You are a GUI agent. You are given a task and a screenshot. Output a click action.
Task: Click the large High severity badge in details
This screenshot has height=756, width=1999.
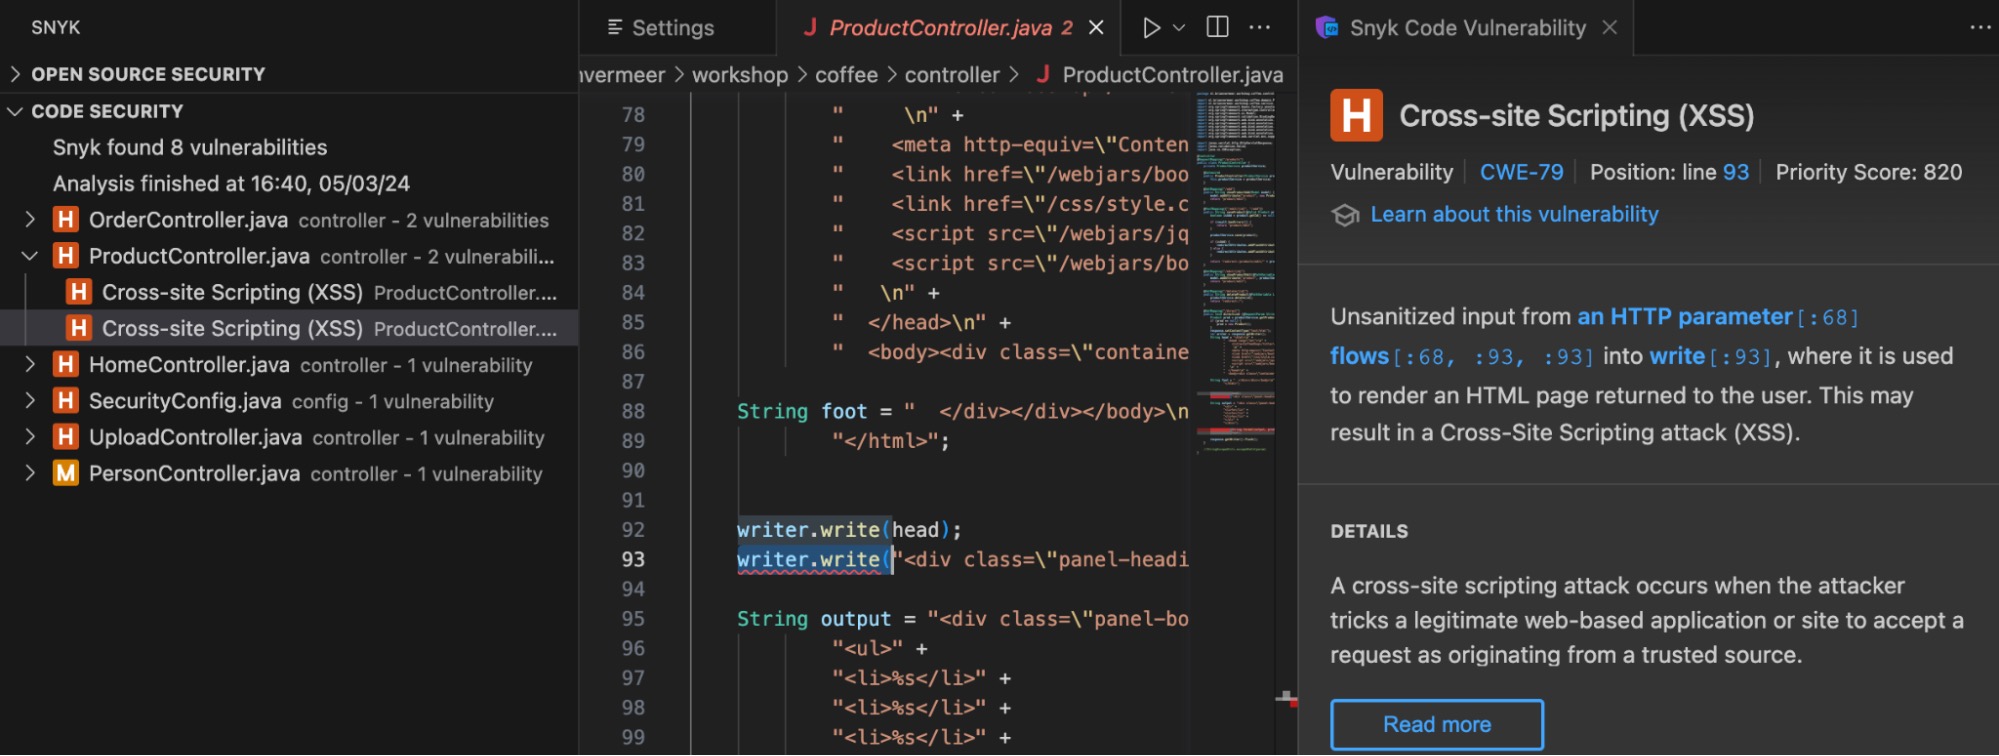pyautogui.click(x=1356, y=115)
